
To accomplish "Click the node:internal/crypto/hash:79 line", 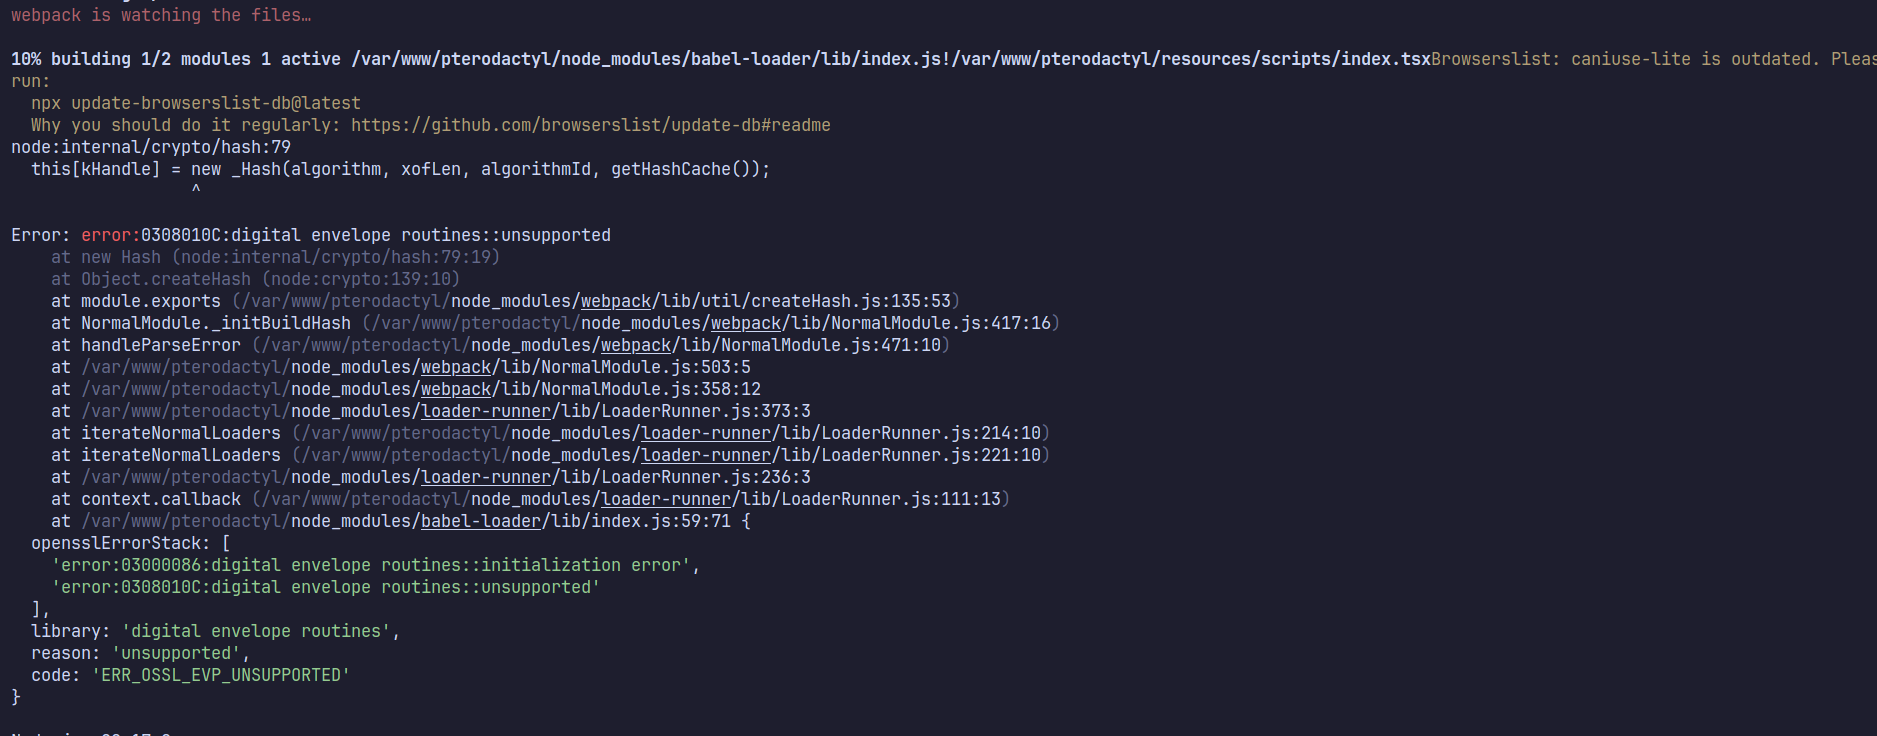I will click(x=151, y=147).
